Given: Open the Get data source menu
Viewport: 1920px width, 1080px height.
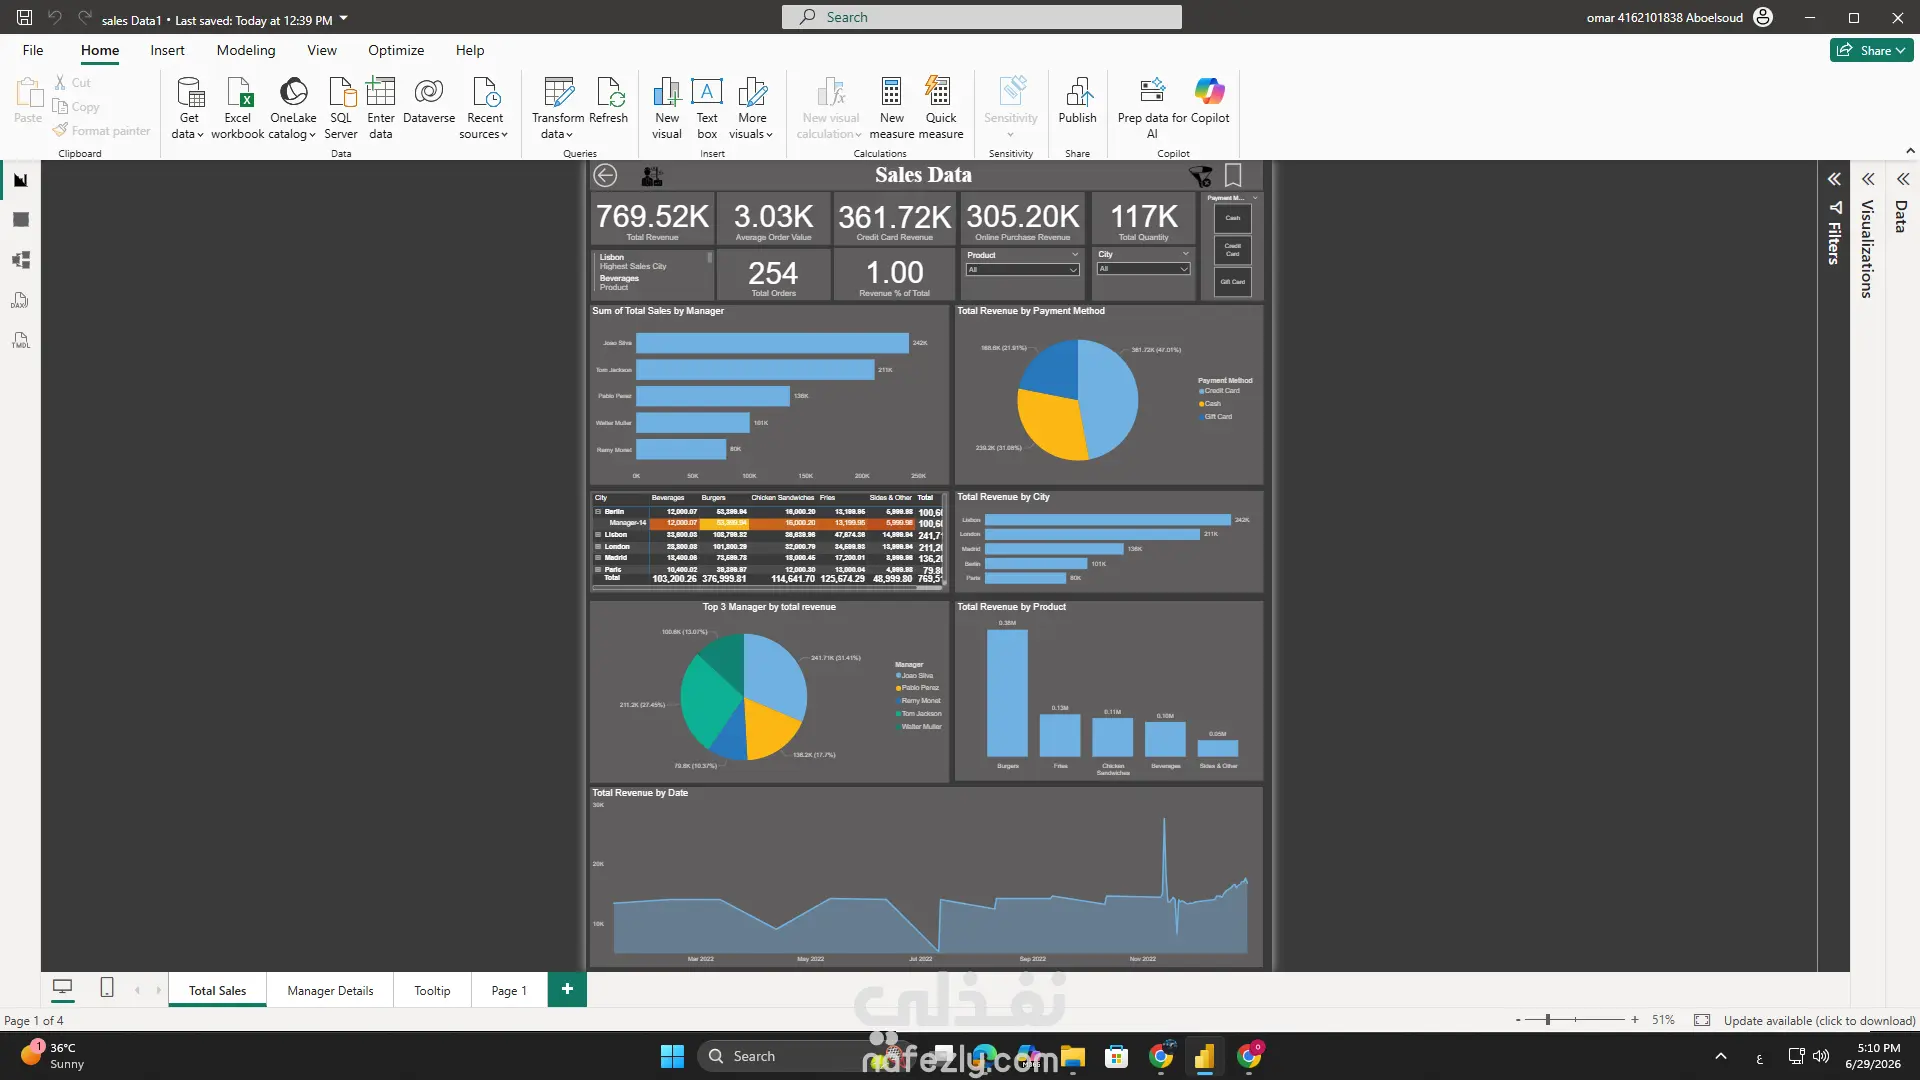Looking at the screenshot, I should click(x=188, y=108).
